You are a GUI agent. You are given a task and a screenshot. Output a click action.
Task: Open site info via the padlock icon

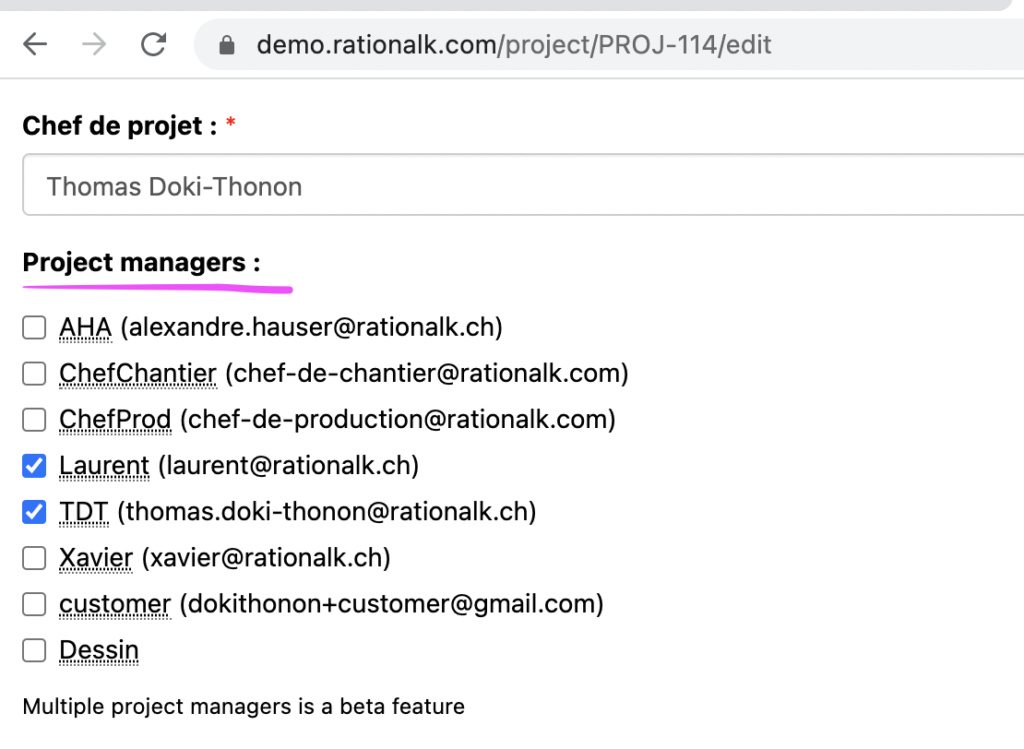point(227,45)
